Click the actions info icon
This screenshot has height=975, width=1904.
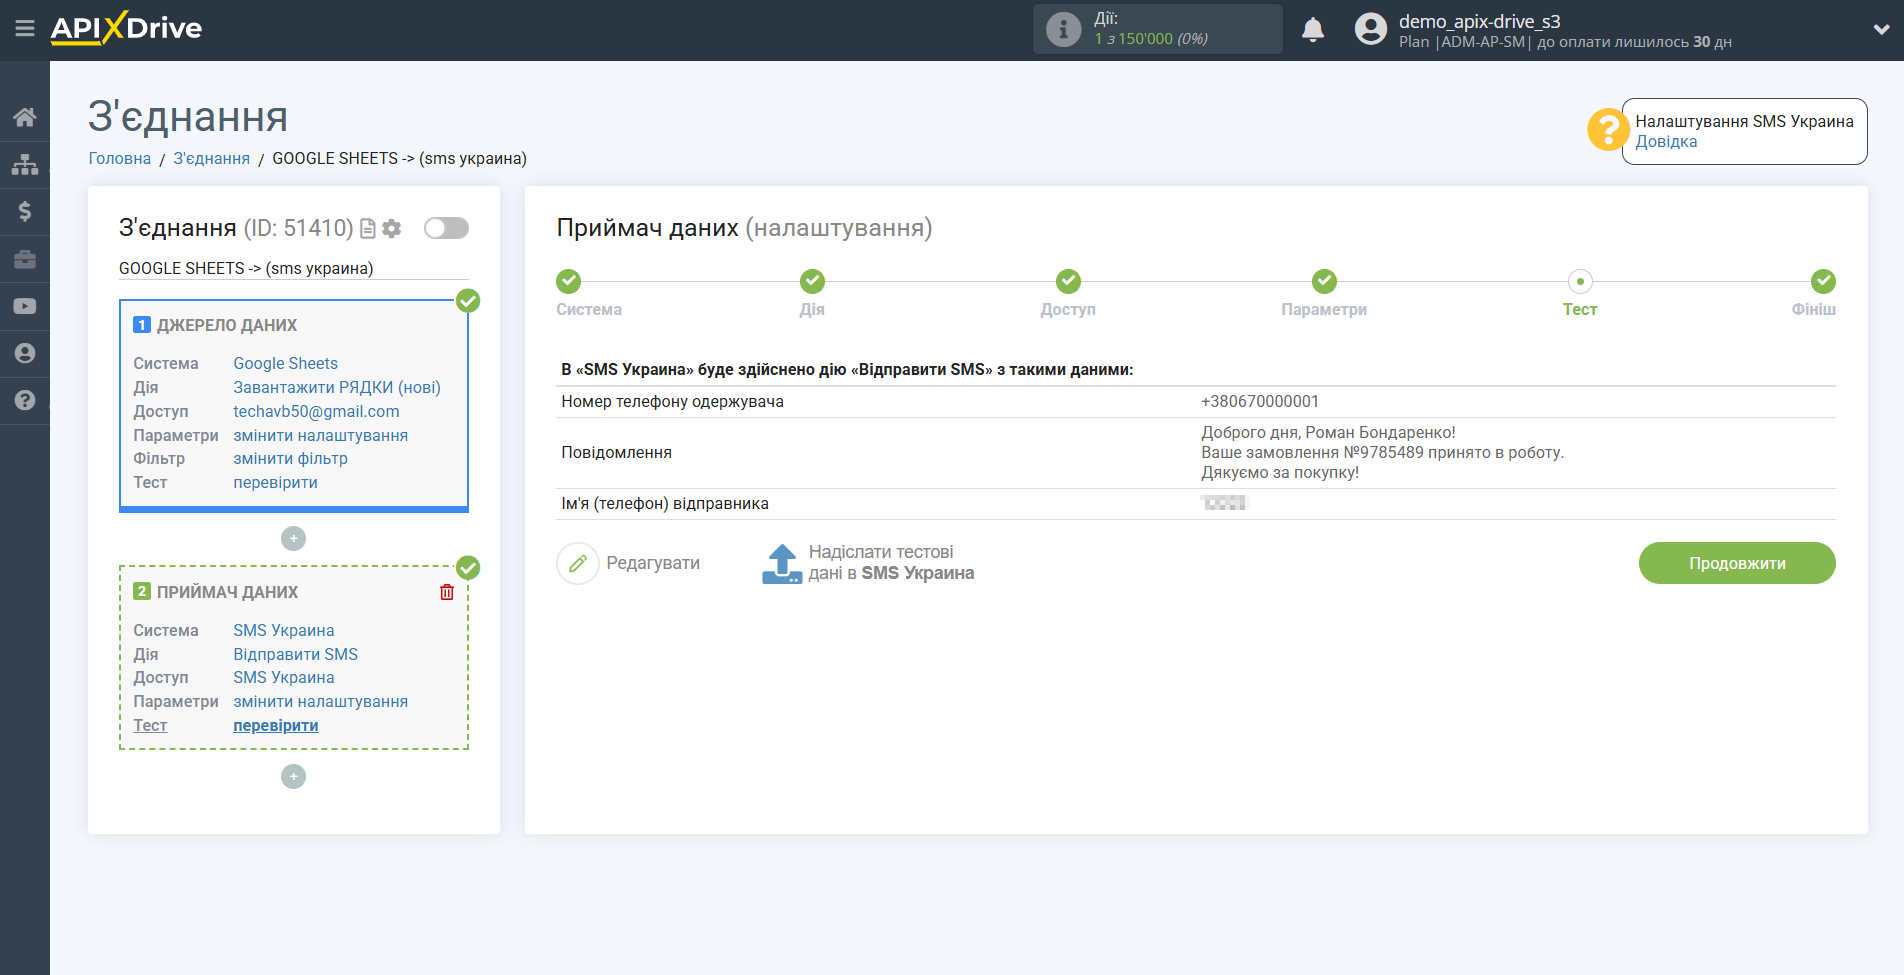[1063, 29]
